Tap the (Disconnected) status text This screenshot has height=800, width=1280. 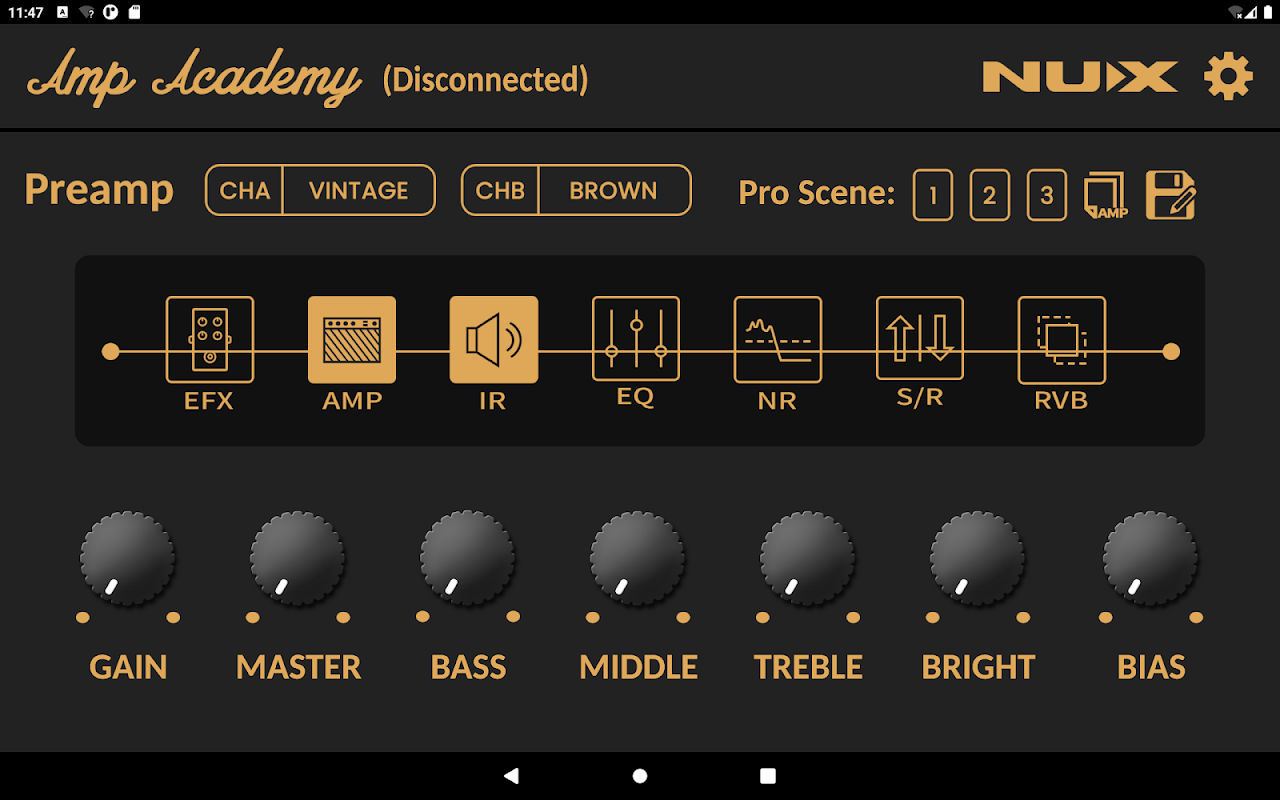coord(485,80)
